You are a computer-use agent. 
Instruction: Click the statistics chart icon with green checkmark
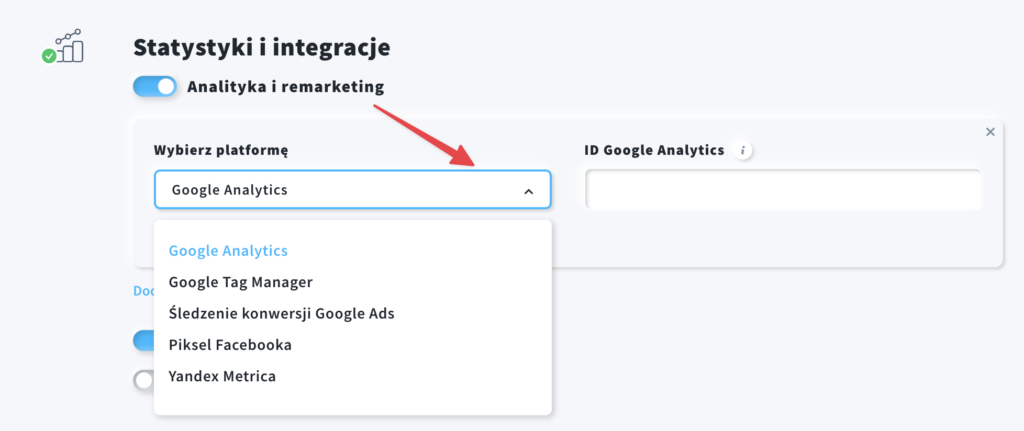(x=63, y=46)
